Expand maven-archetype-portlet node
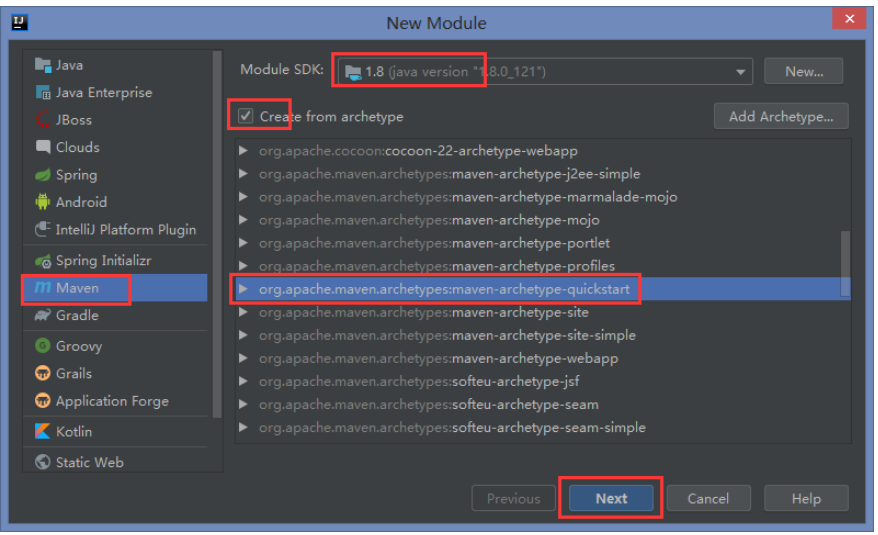Image resolution: width=878 pixels, height=535 pixels. [x=243, y=243]
